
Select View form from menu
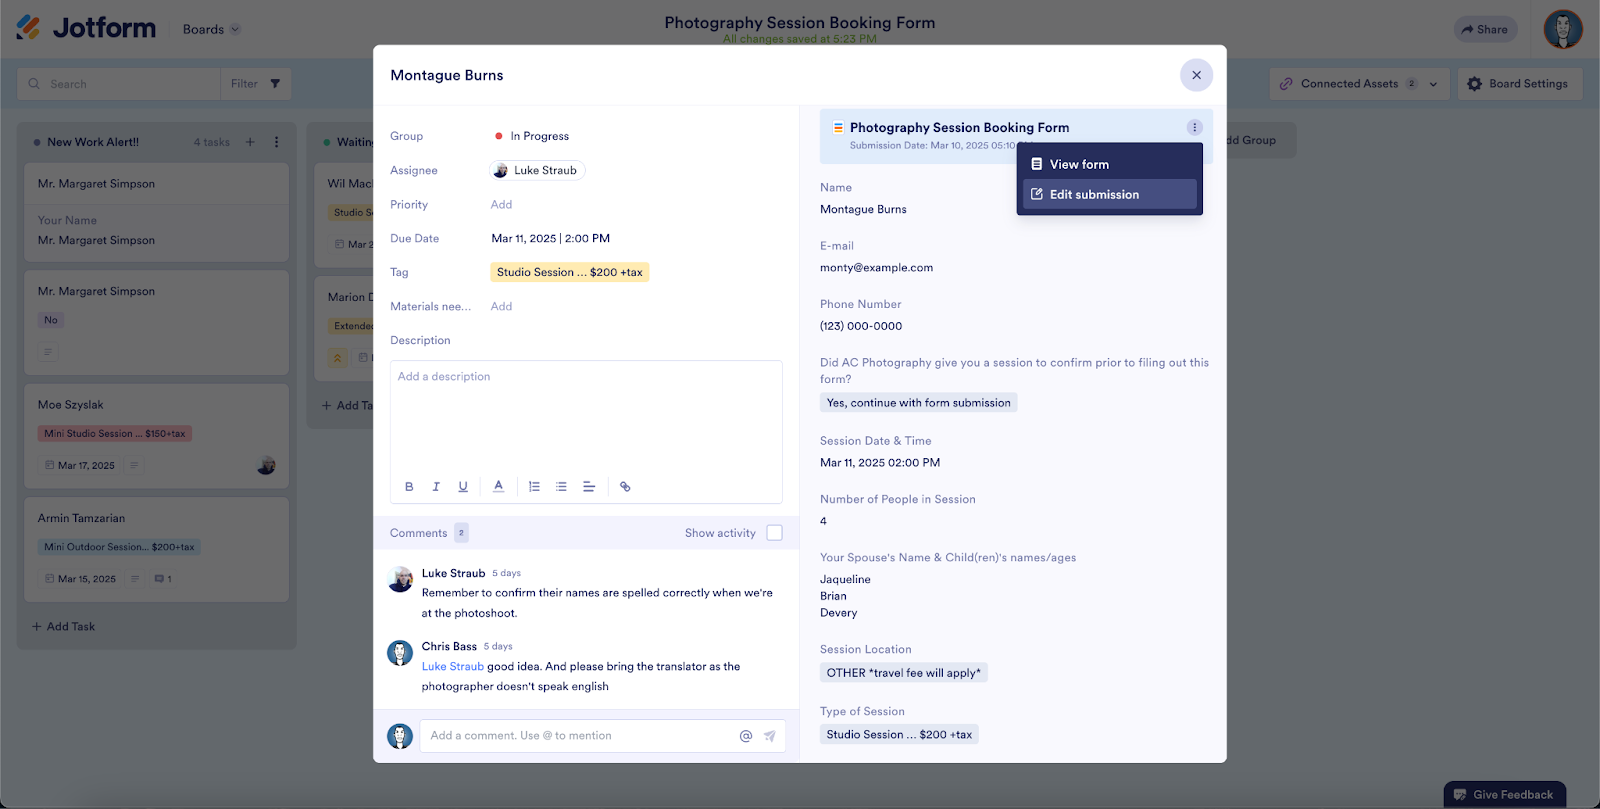[1079, 164]
